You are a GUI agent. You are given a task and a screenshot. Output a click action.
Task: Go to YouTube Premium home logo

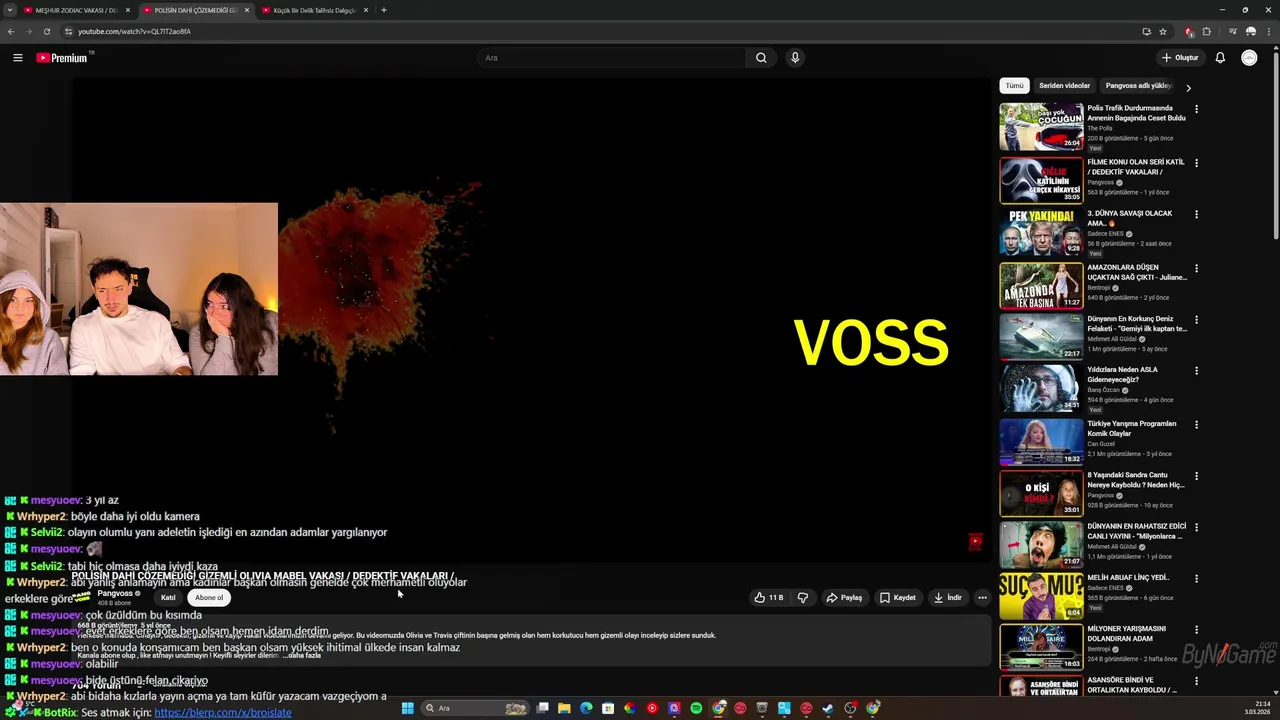pyautogui.click(x=62, y=58)
